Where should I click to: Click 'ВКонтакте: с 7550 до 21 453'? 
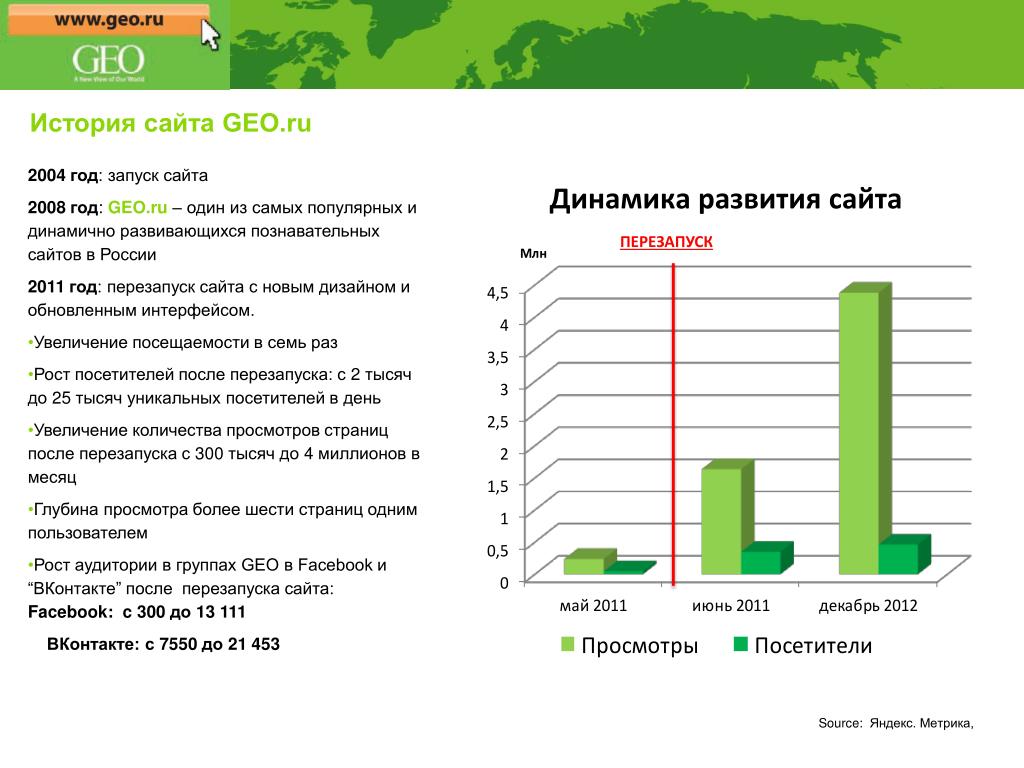(x=163, y=644)
